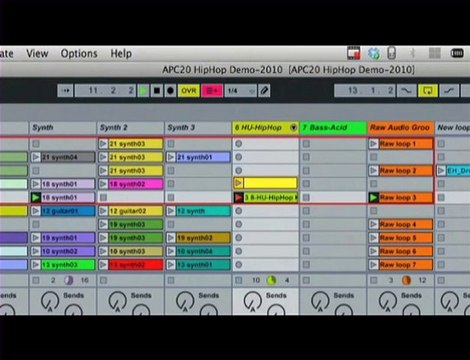This screenshot has width=470, height=360.
Task: Stop clips in the Synth 2 track
Action: point(103,280)
